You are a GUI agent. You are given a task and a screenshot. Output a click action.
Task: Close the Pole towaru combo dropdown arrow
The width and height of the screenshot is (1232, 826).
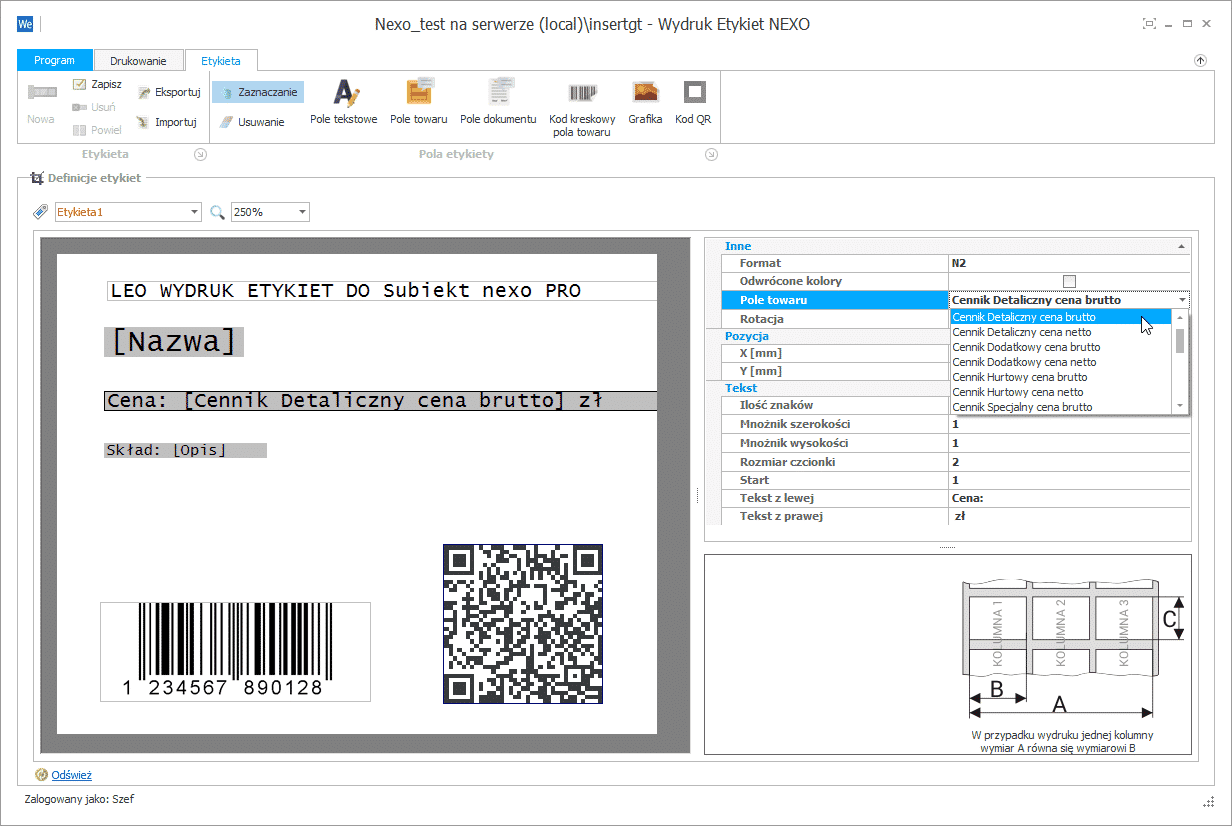coord(1183,300)
